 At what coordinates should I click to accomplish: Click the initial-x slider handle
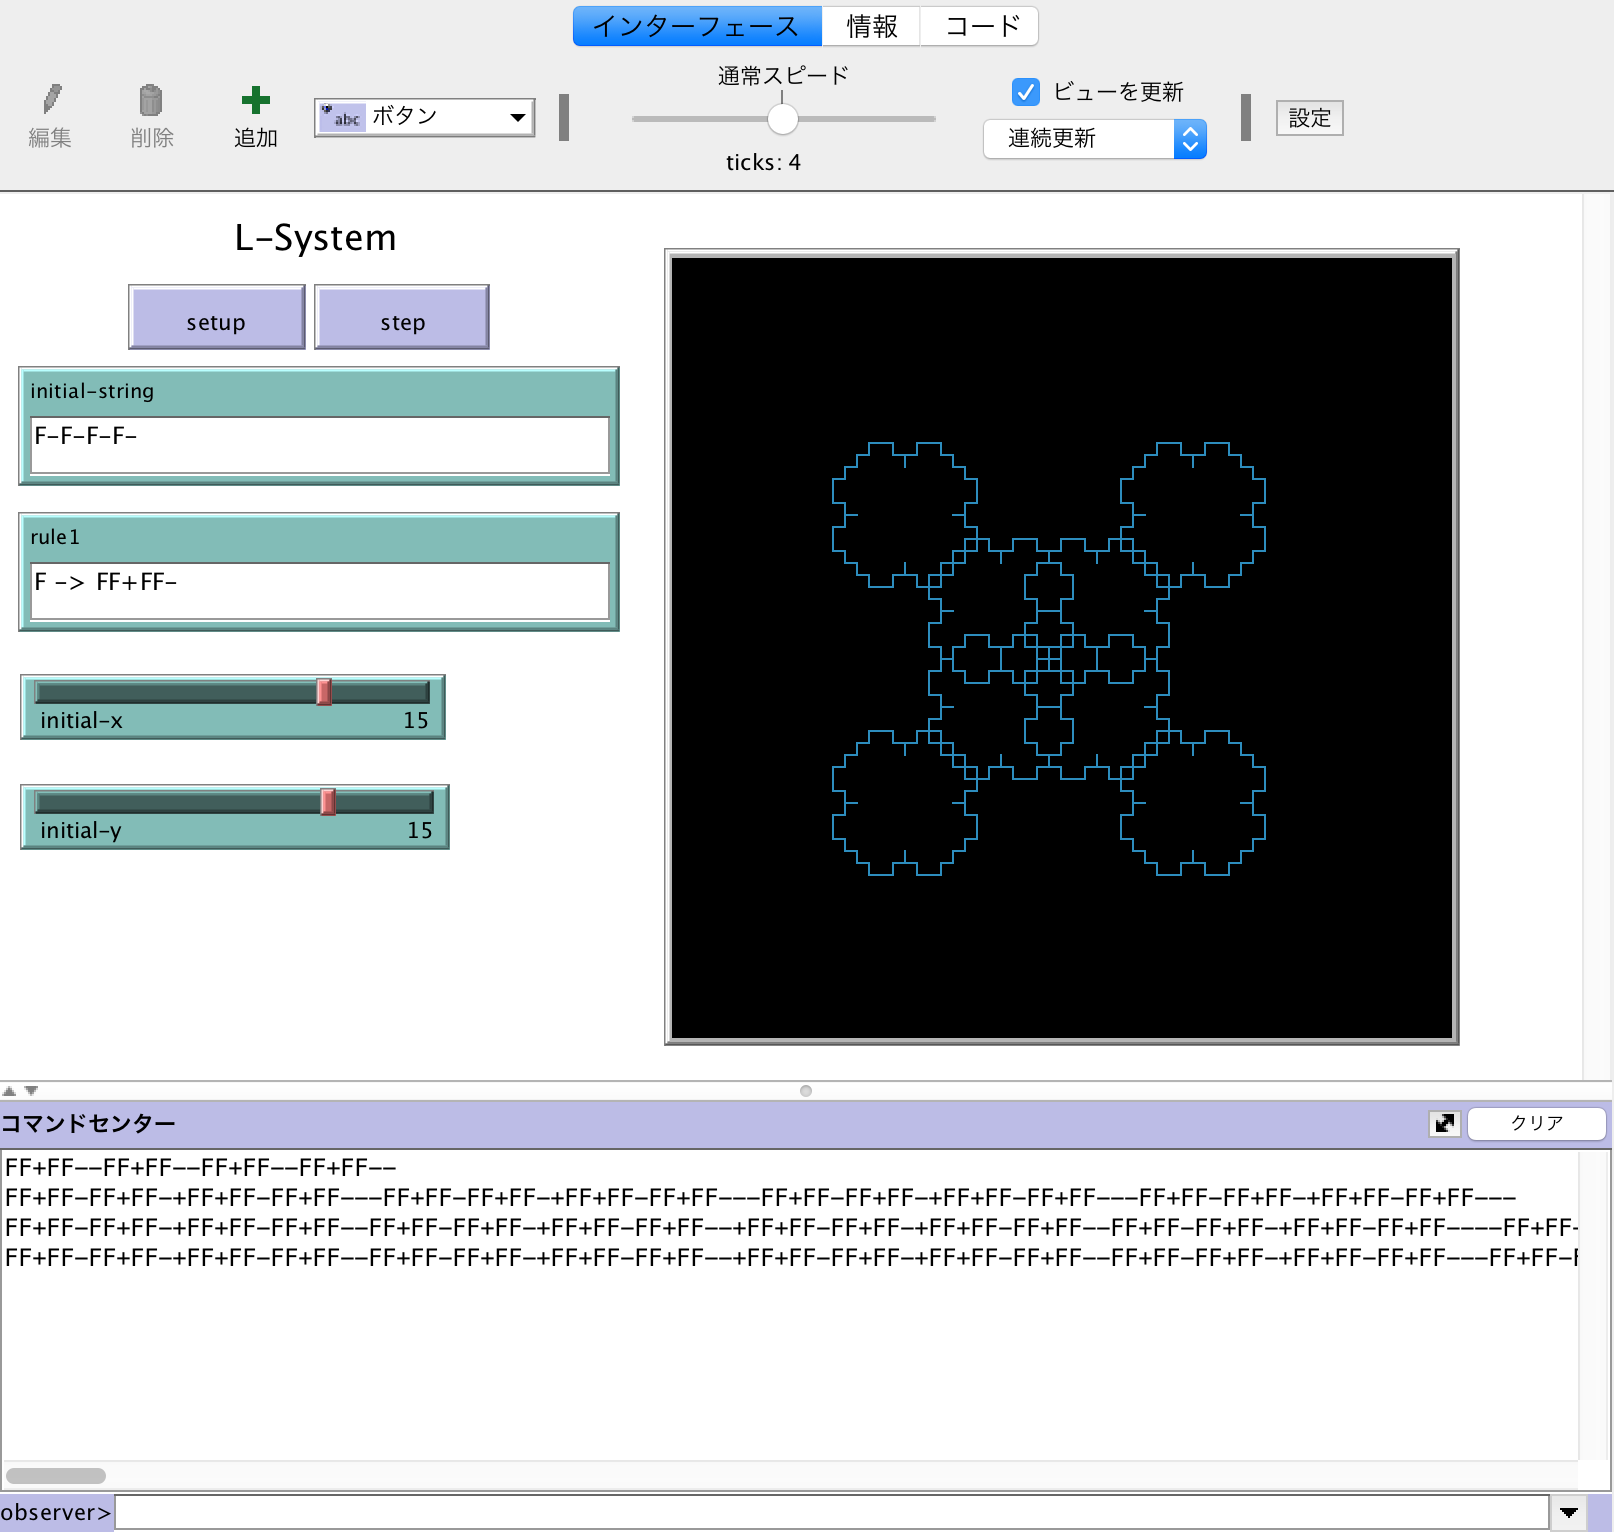pos(324,692)
